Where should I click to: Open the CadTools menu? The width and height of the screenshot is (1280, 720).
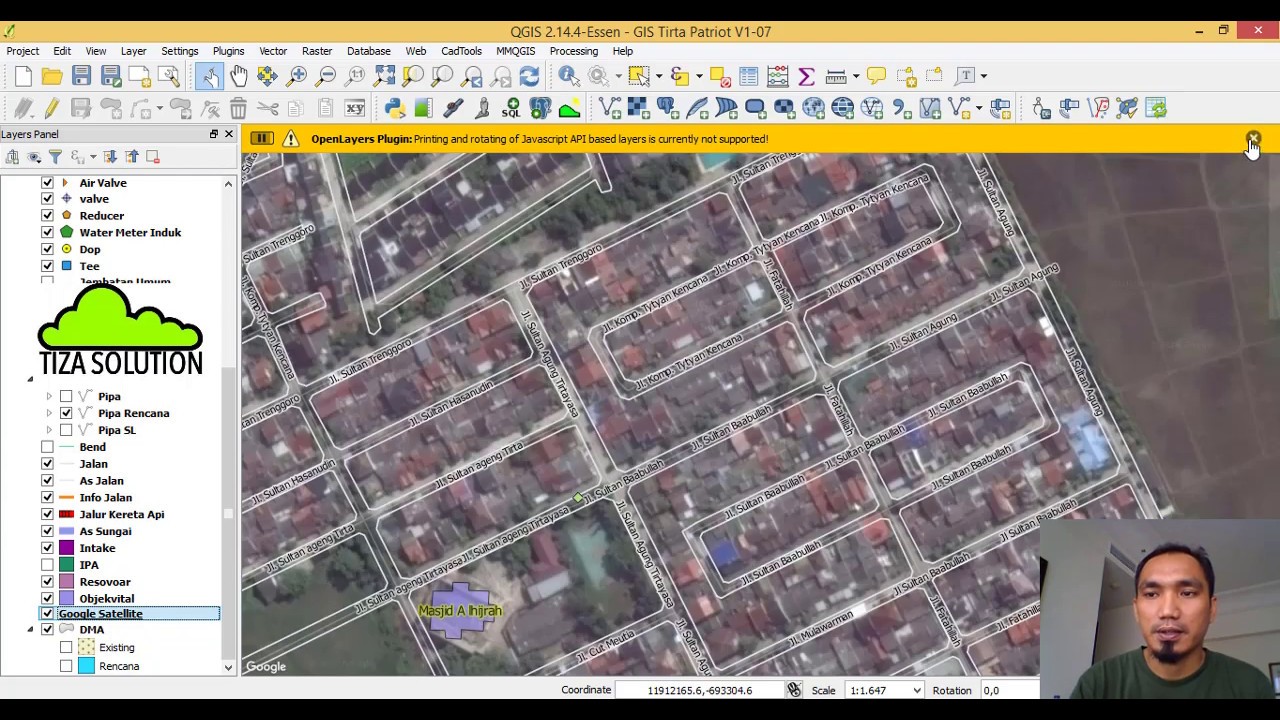pos(461,51)
